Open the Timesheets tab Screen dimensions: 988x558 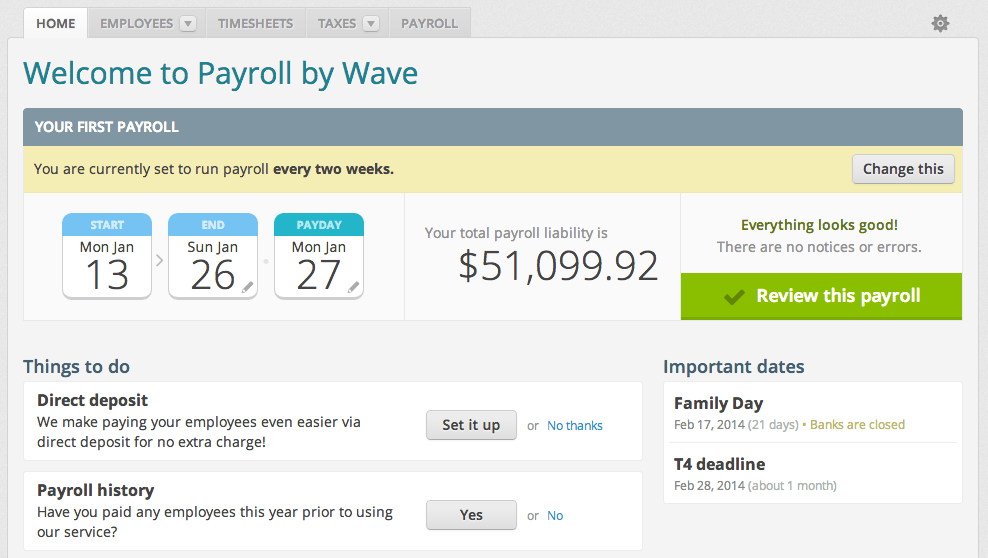tap(256, 23)
